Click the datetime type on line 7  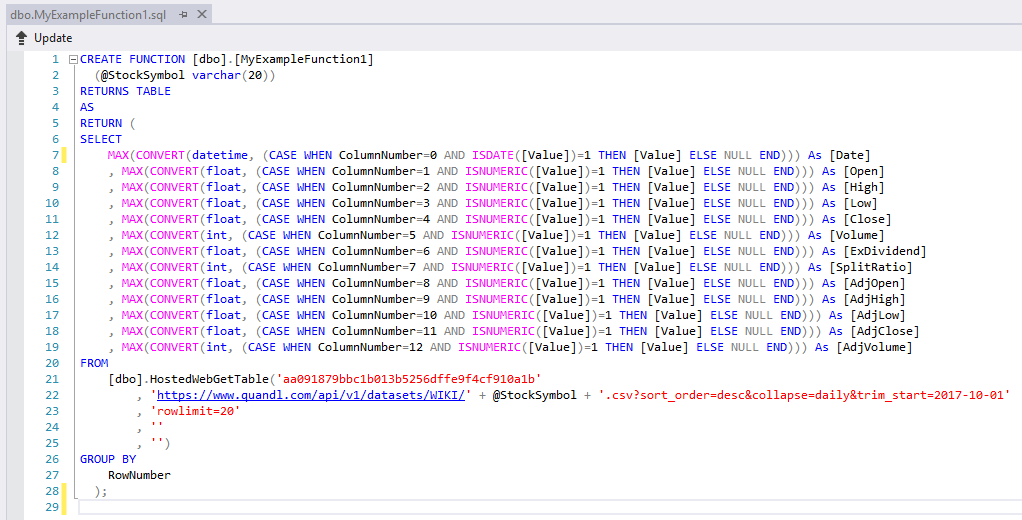pos(220,155)
